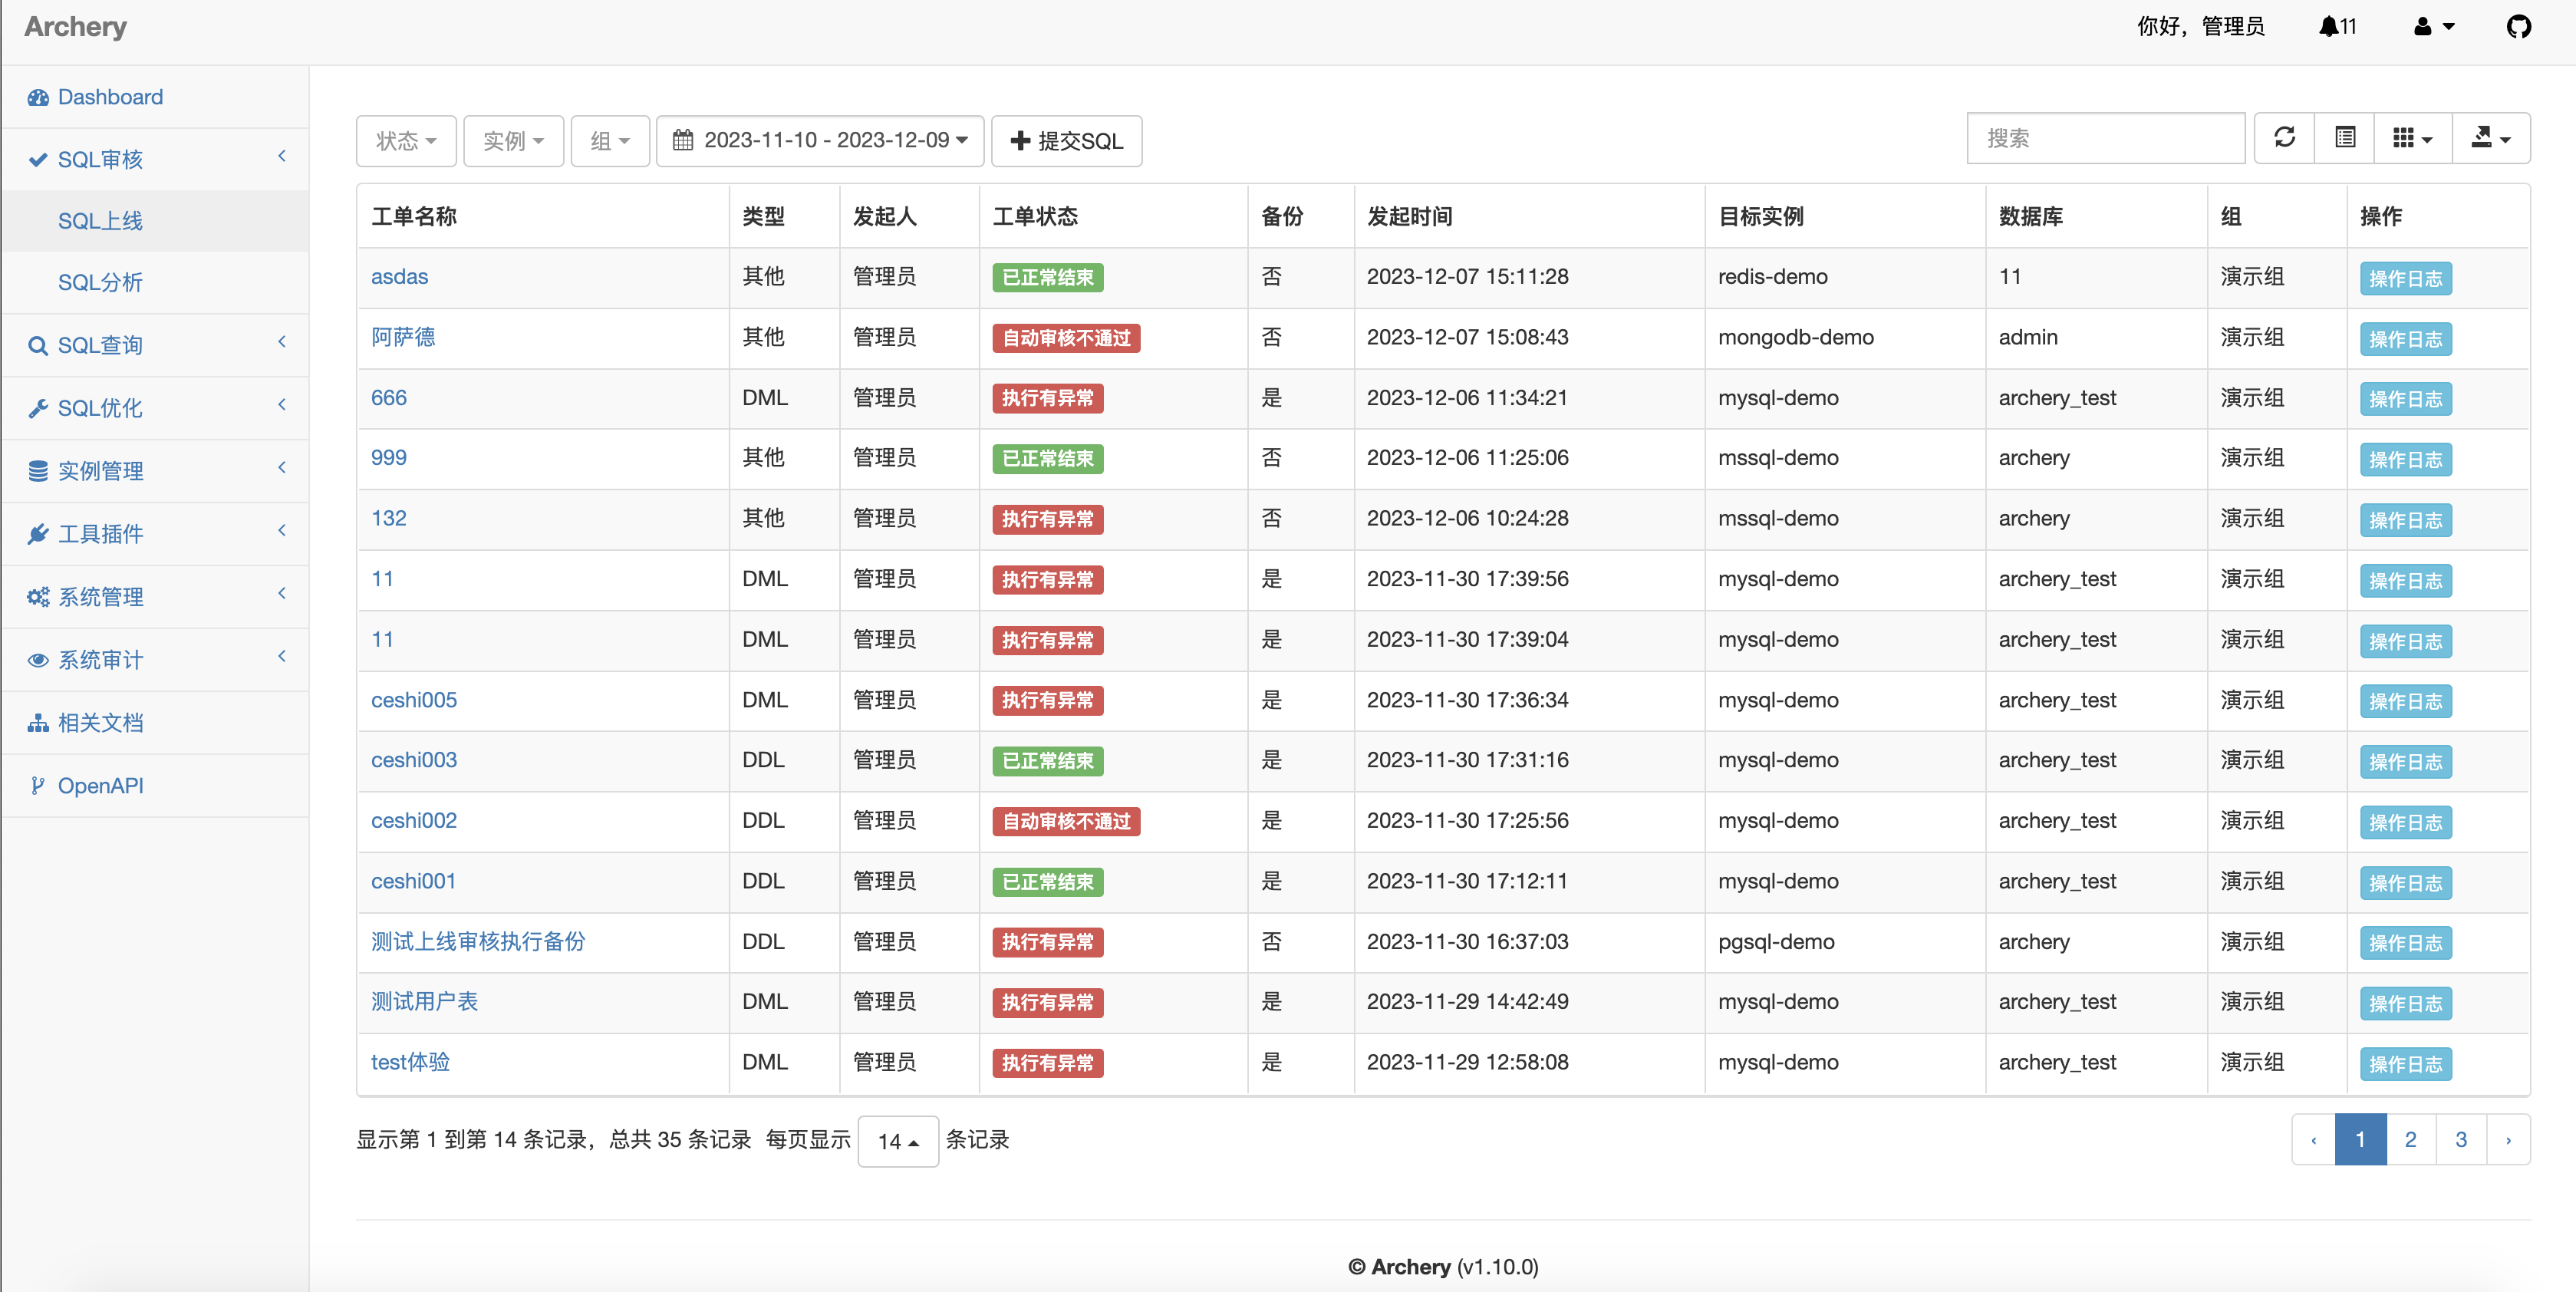Open the OpenAPI menu item

tap(155, 786)
